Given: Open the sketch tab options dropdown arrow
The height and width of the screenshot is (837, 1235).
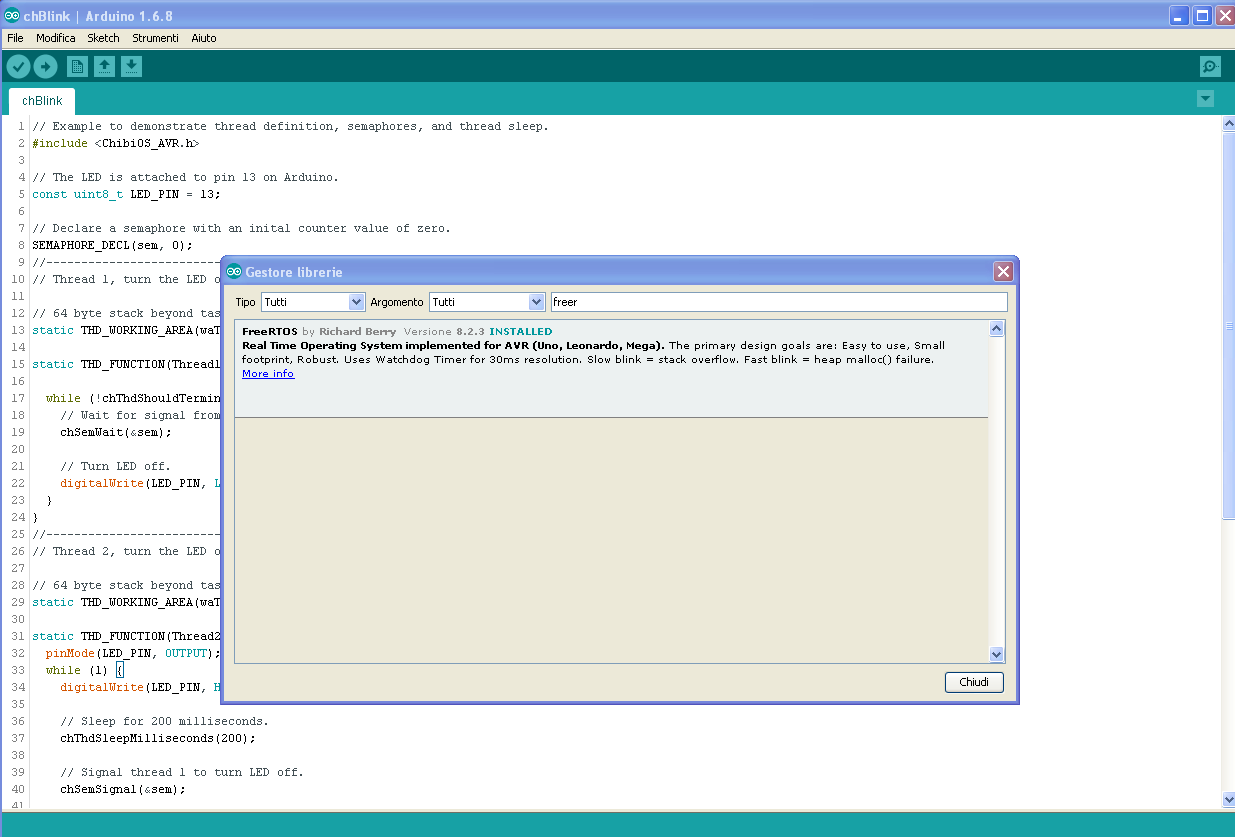Looking at the screenshot, I should click(x=1205, y=99).
